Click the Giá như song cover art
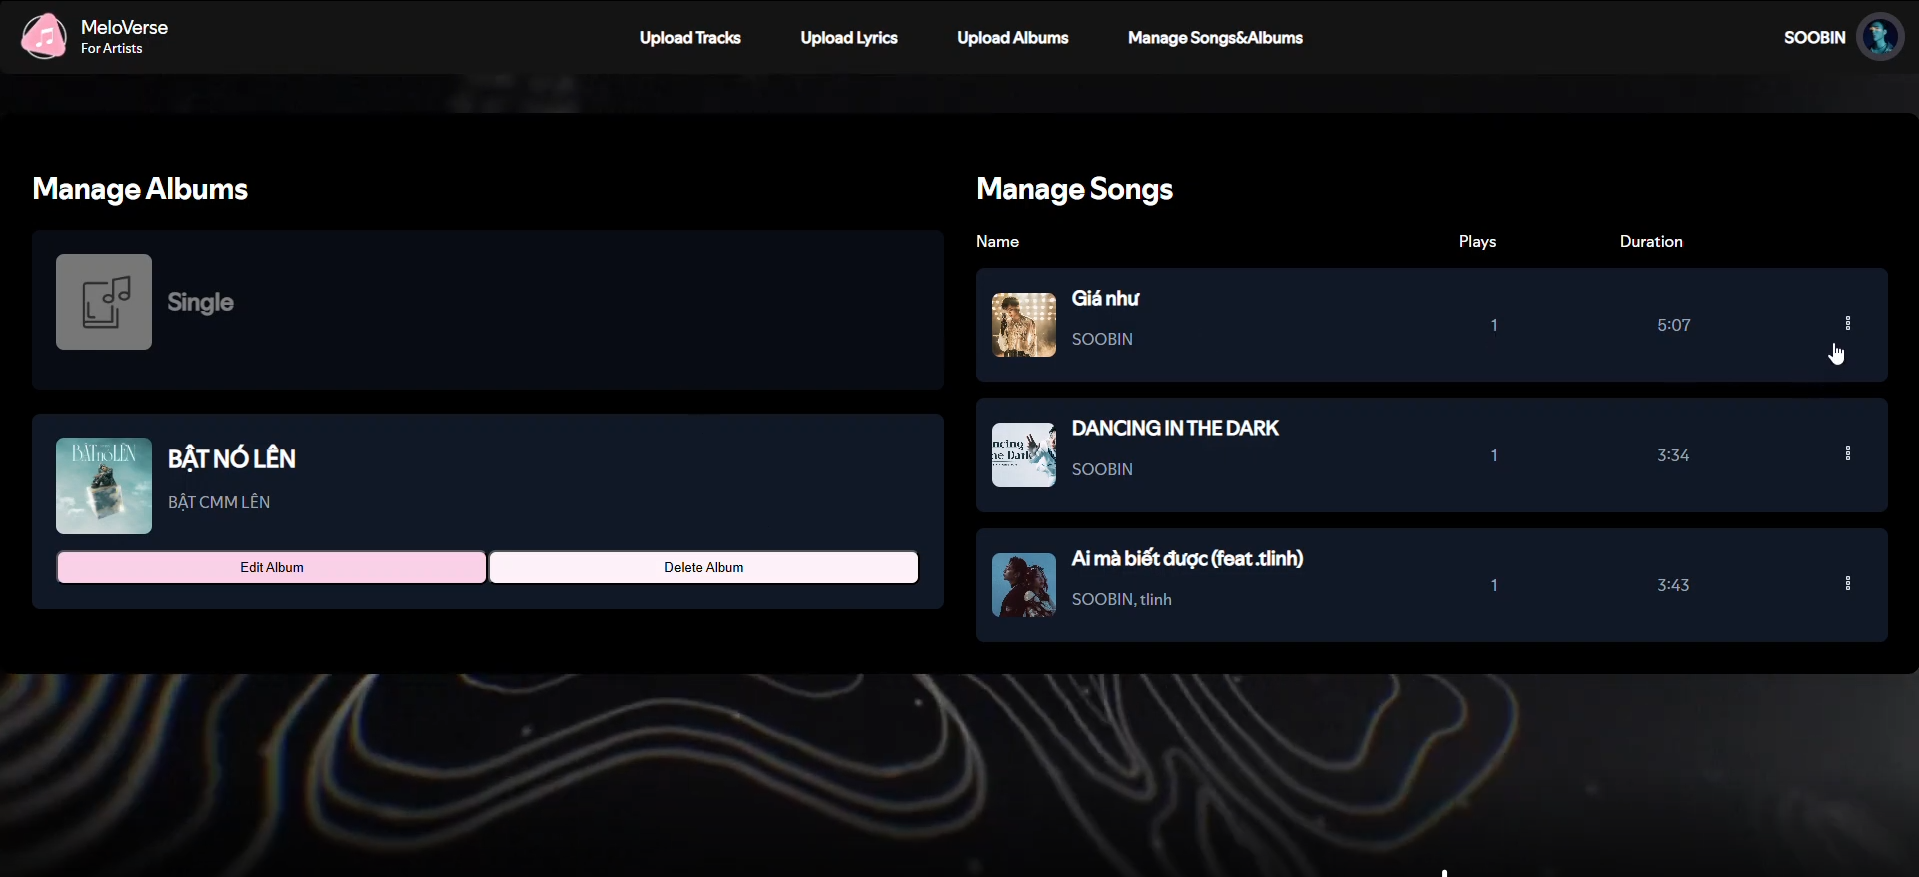 pyautogui.click(x=1023, y=325)
